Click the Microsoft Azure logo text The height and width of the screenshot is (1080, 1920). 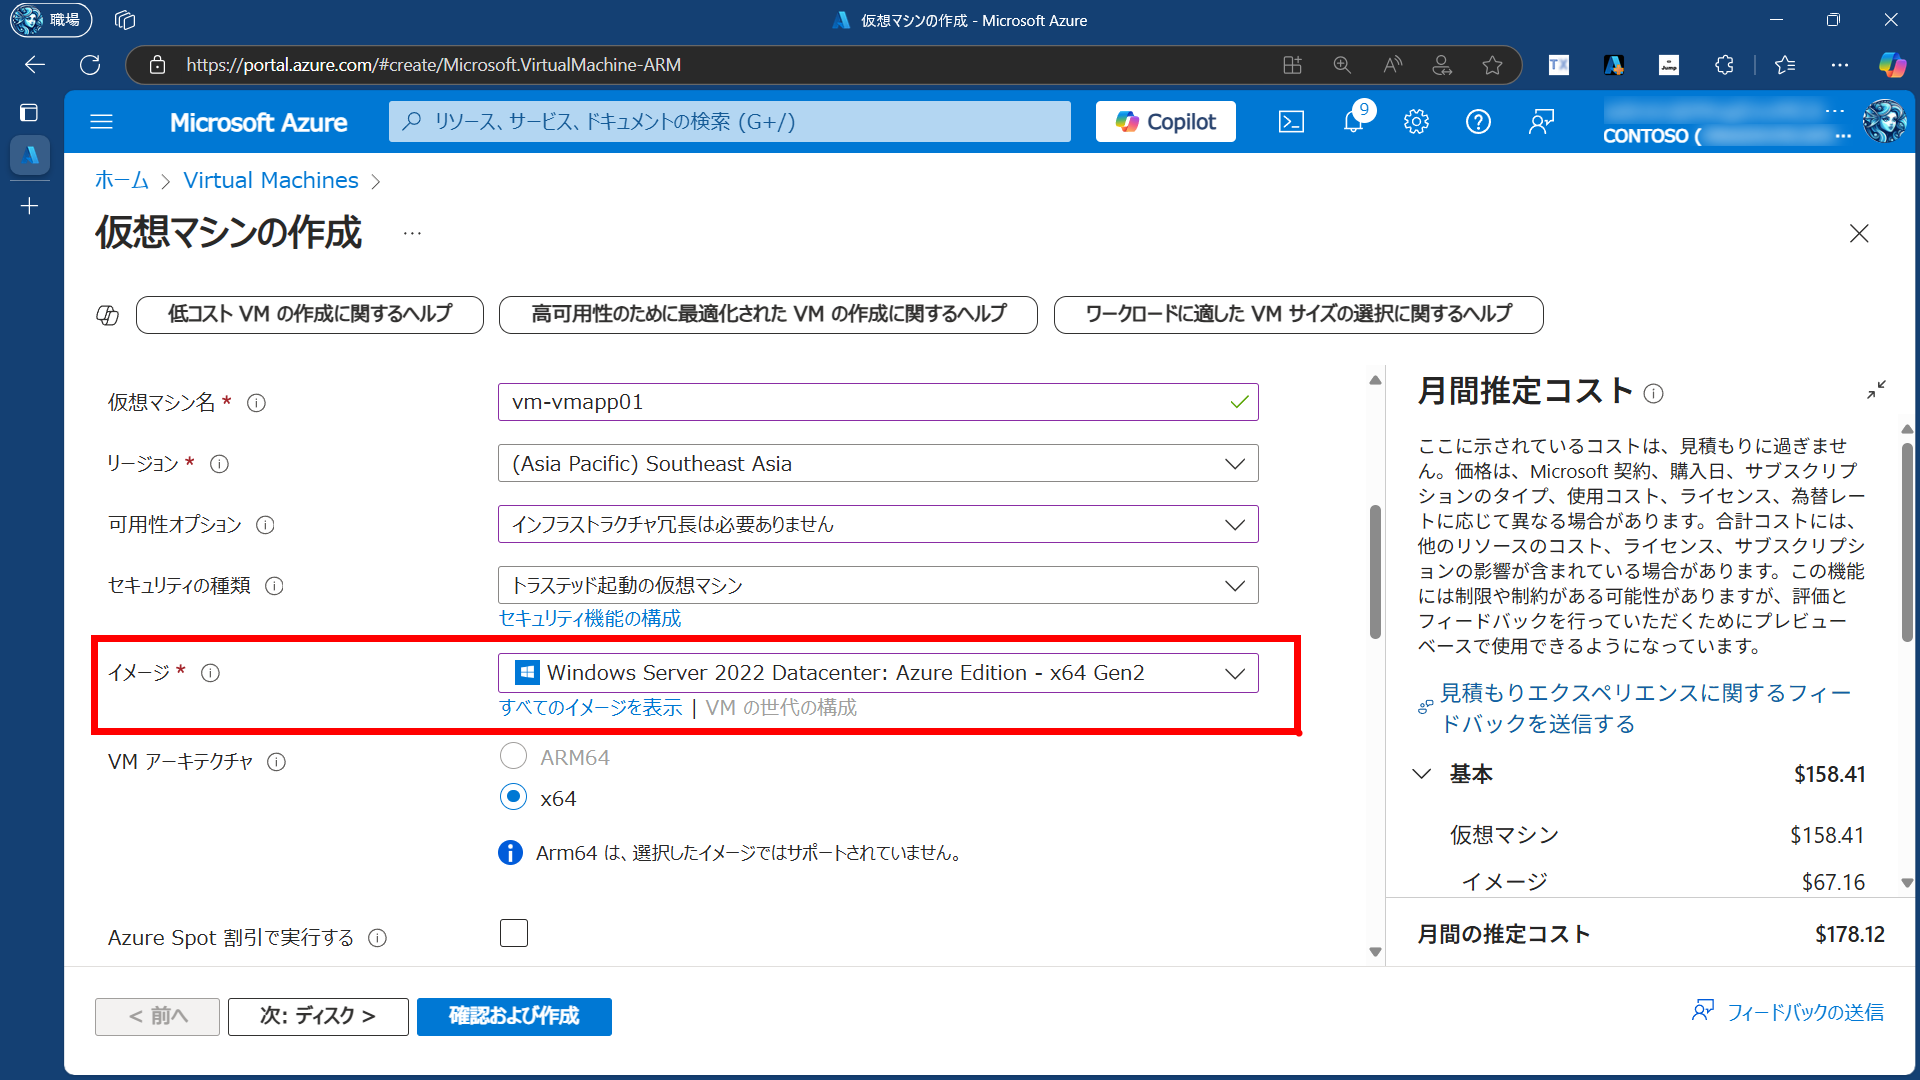pos(259,122)
